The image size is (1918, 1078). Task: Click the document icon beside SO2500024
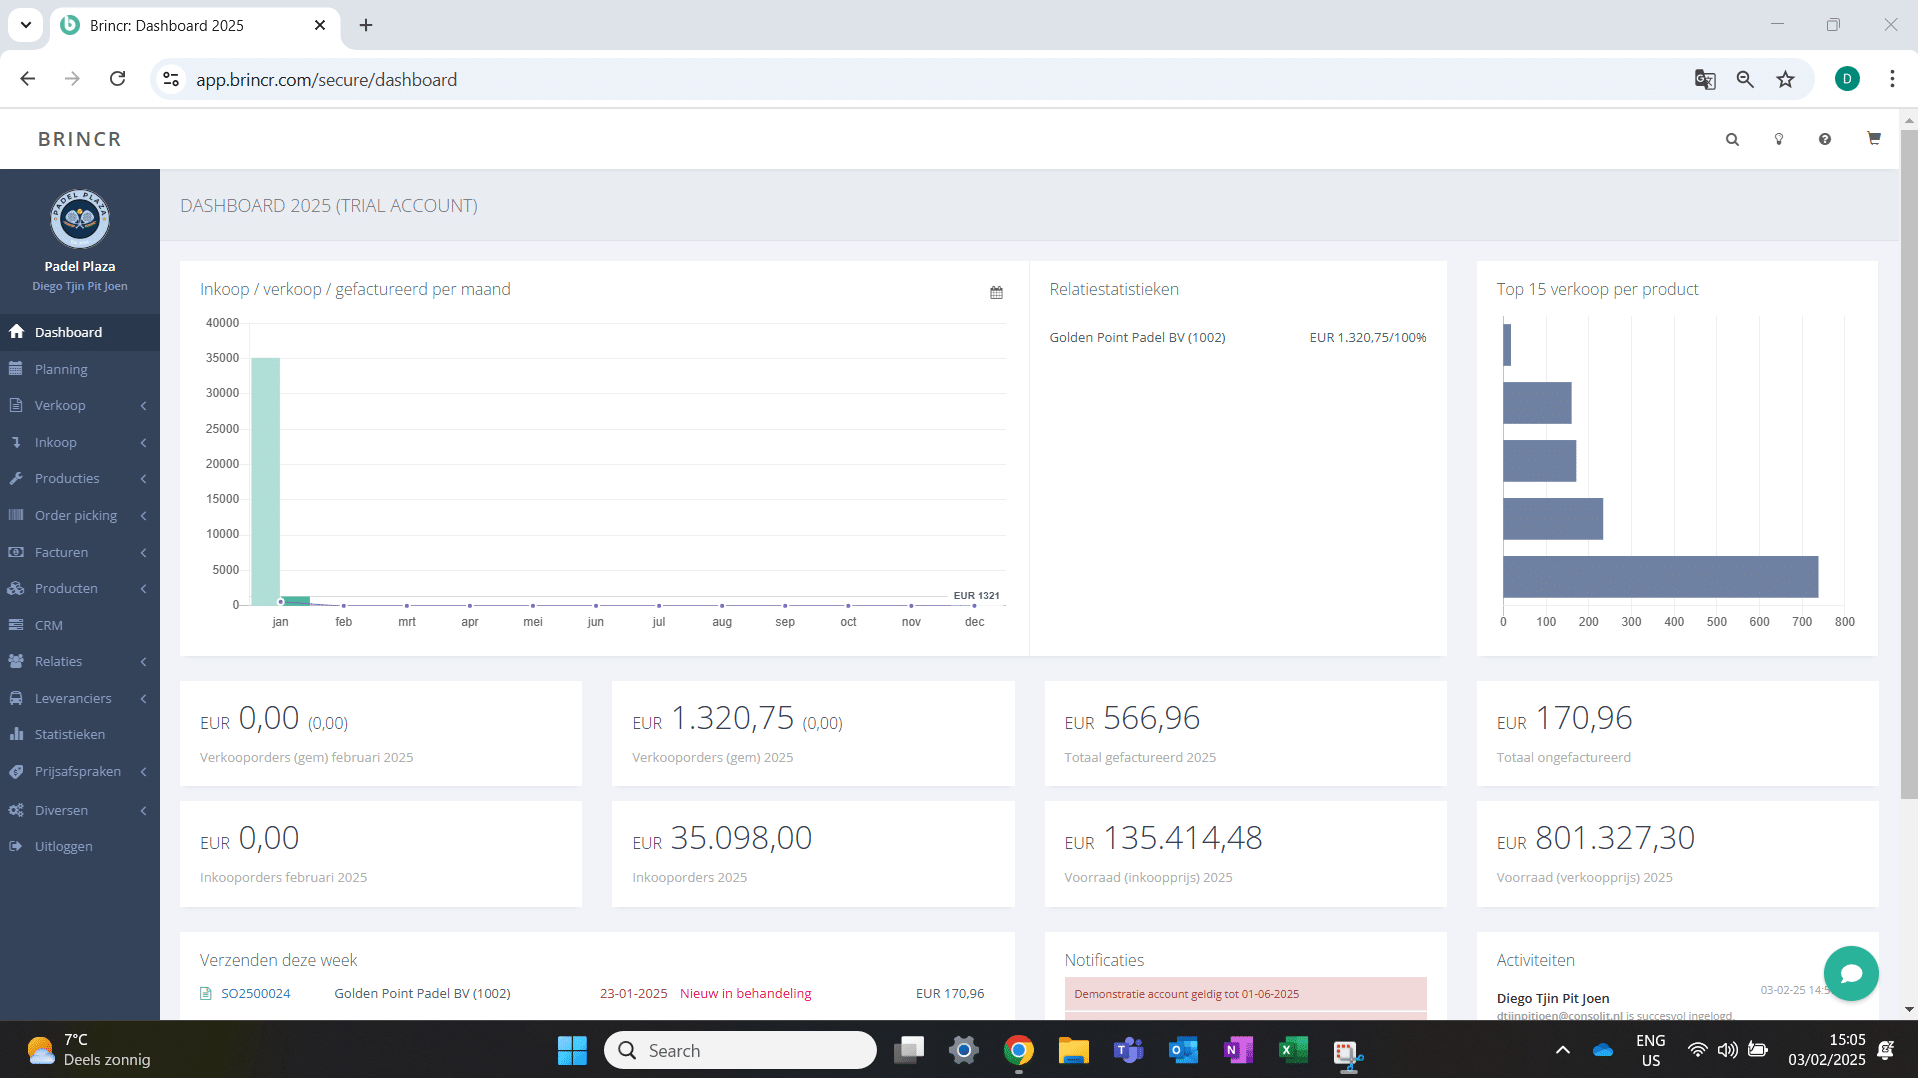click(206, 994)
